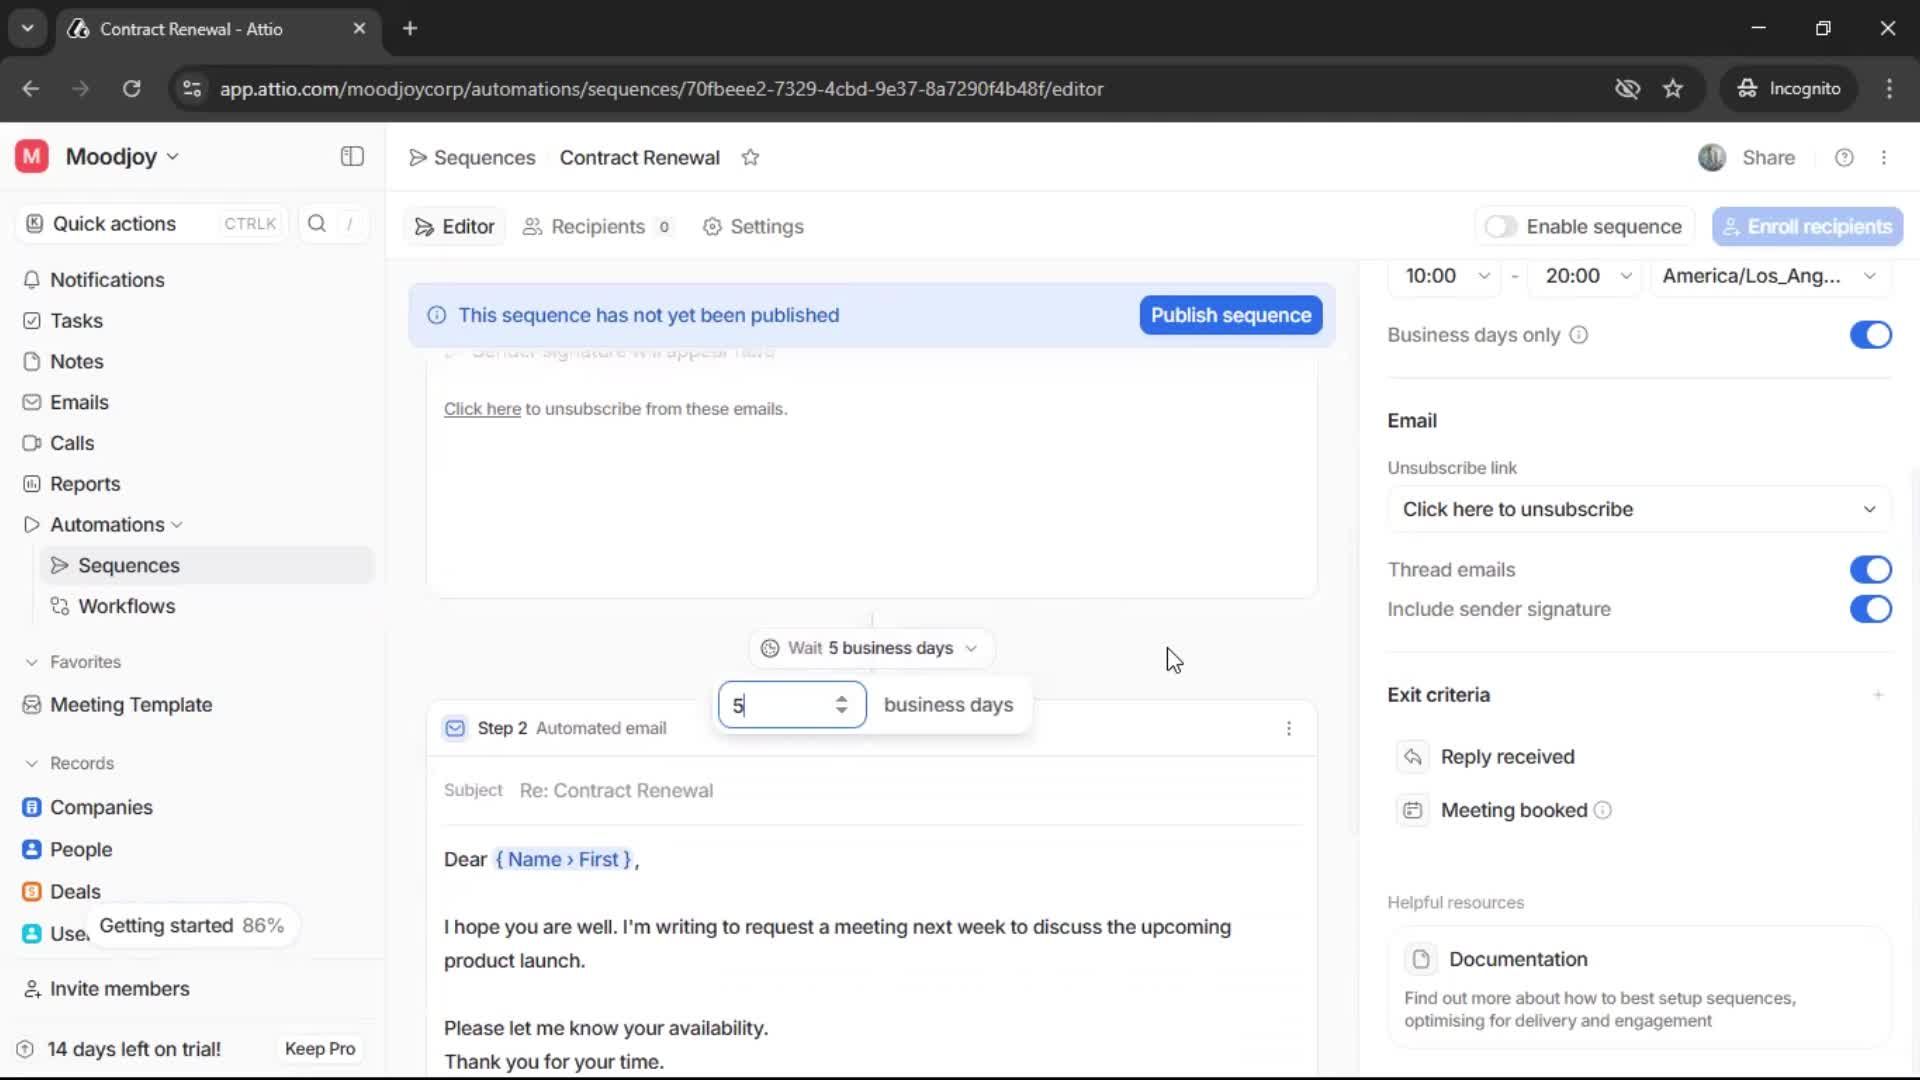Screen dimensions: 1920x1080
Task: Open the Settings tab
Action: (753, 227)
